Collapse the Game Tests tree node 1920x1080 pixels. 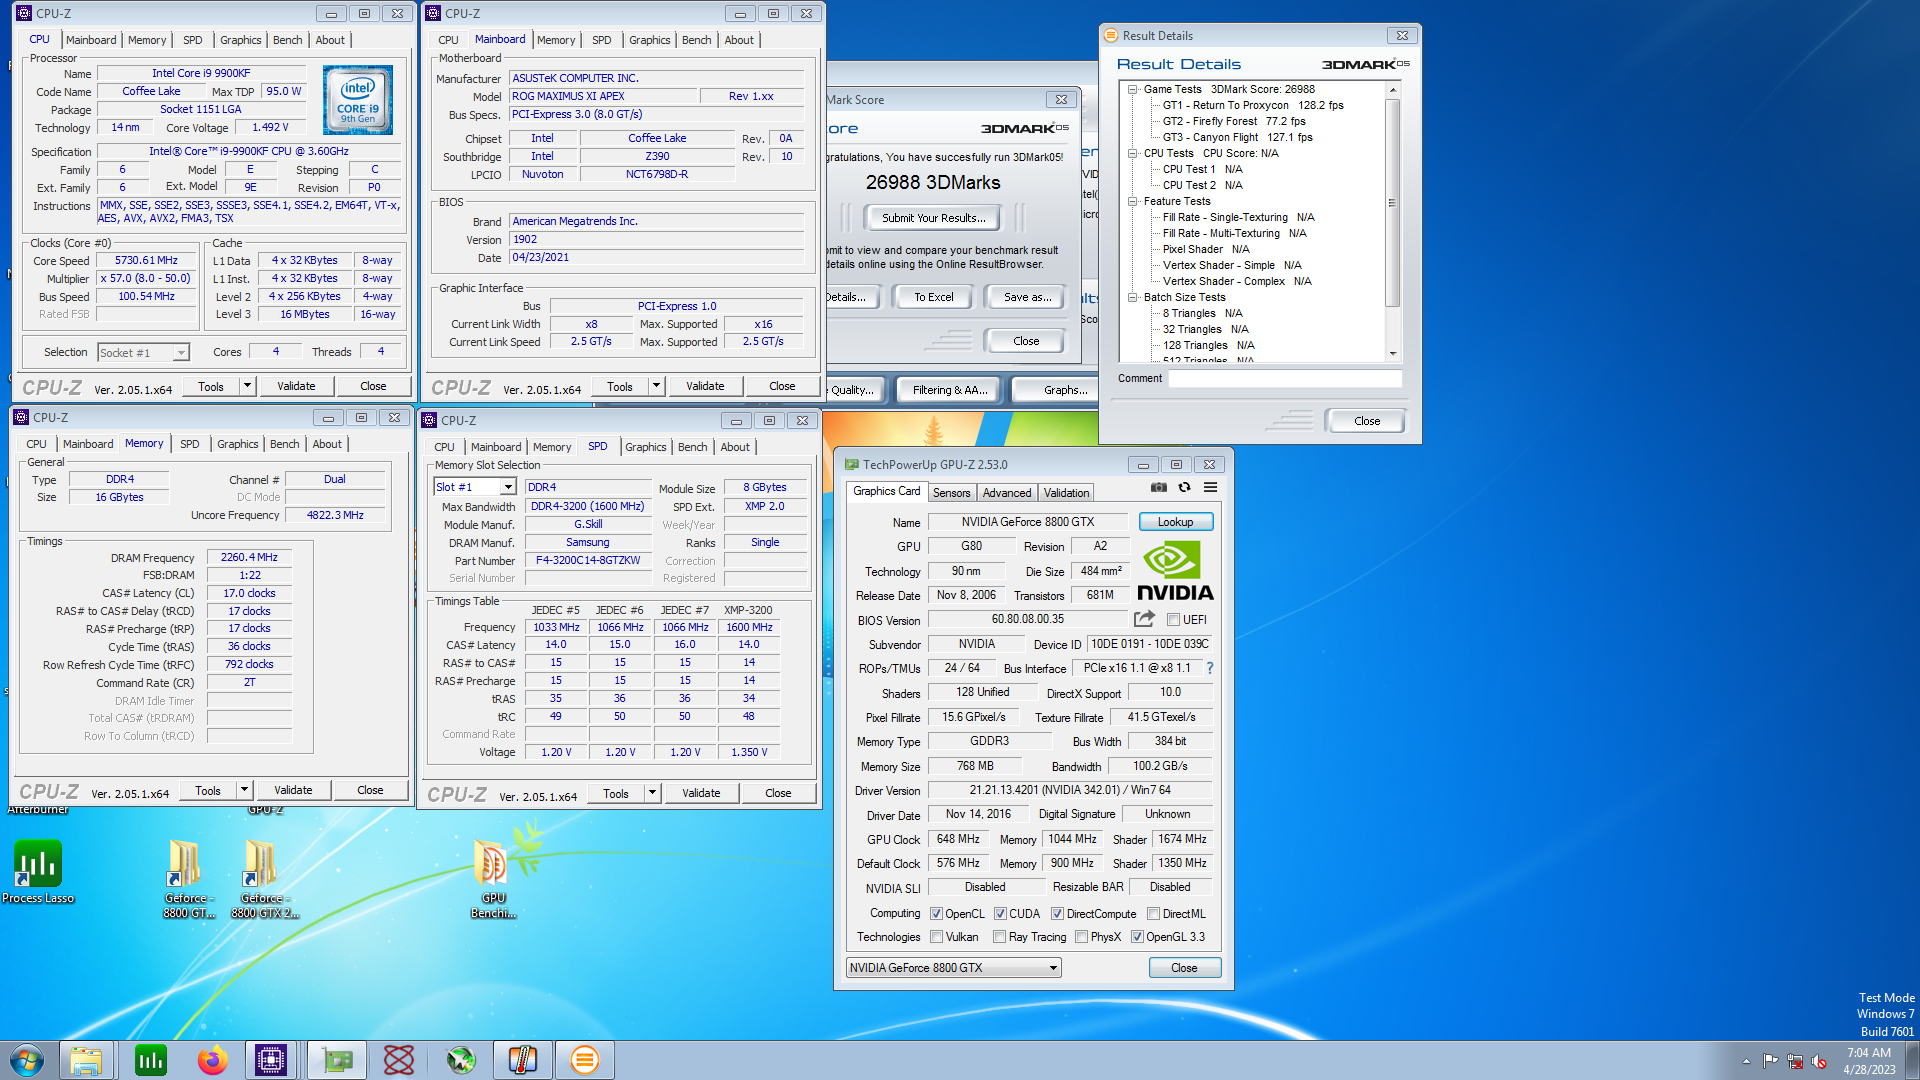click(x=1133, y=89)
